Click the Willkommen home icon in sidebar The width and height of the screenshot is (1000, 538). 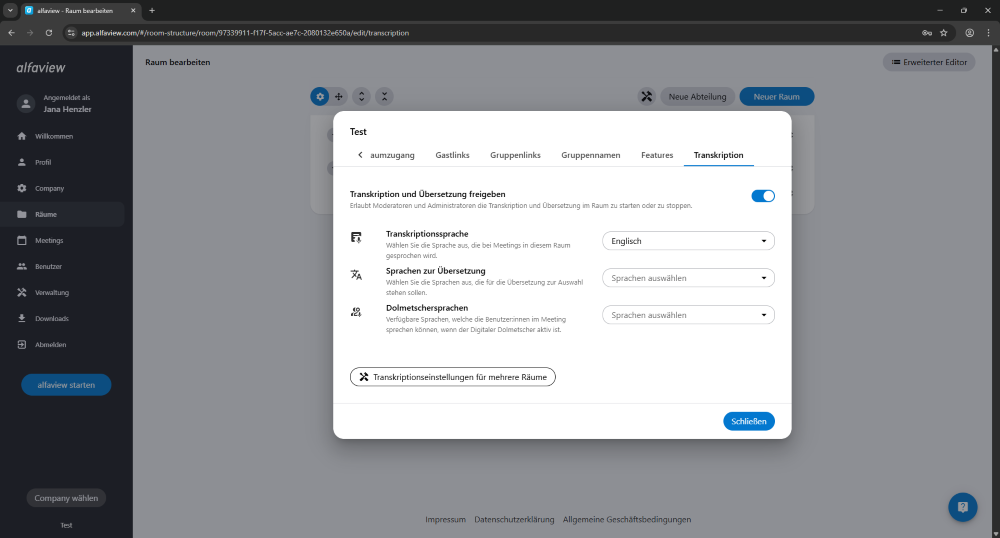[22, 136]
